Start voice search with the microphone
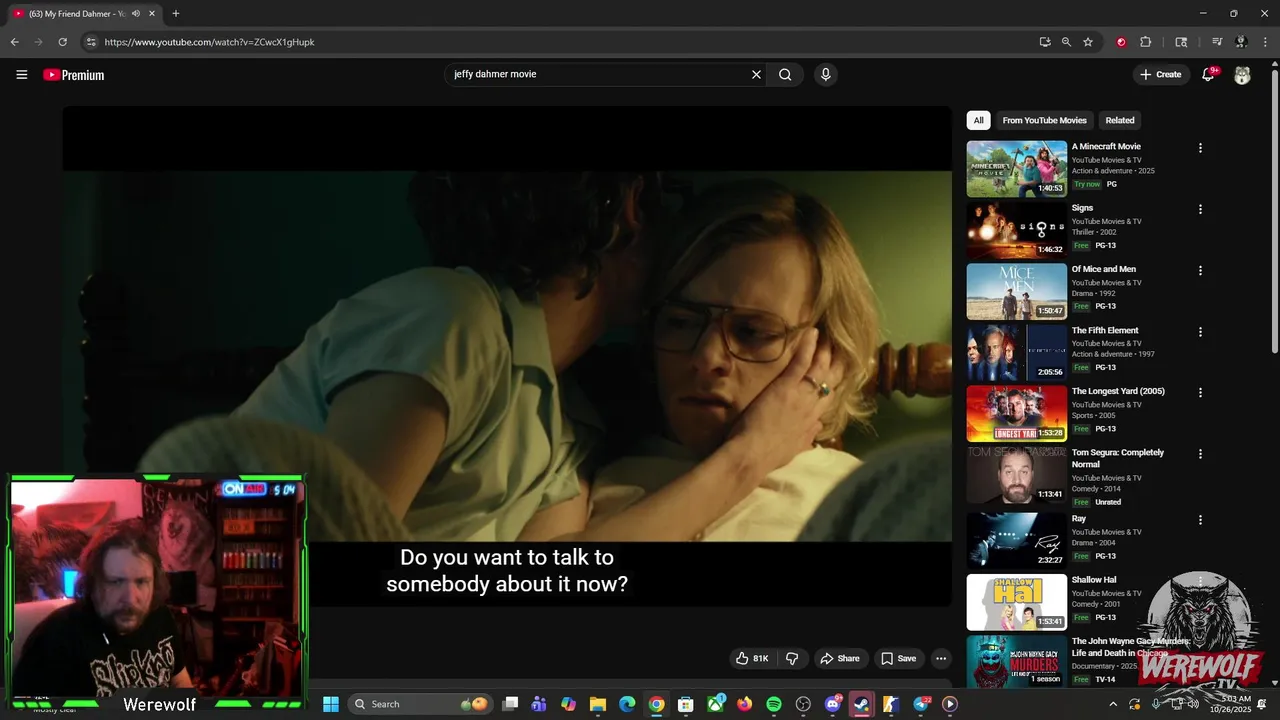The height and width of the screenshot is (720, 1280). point(825,74)
